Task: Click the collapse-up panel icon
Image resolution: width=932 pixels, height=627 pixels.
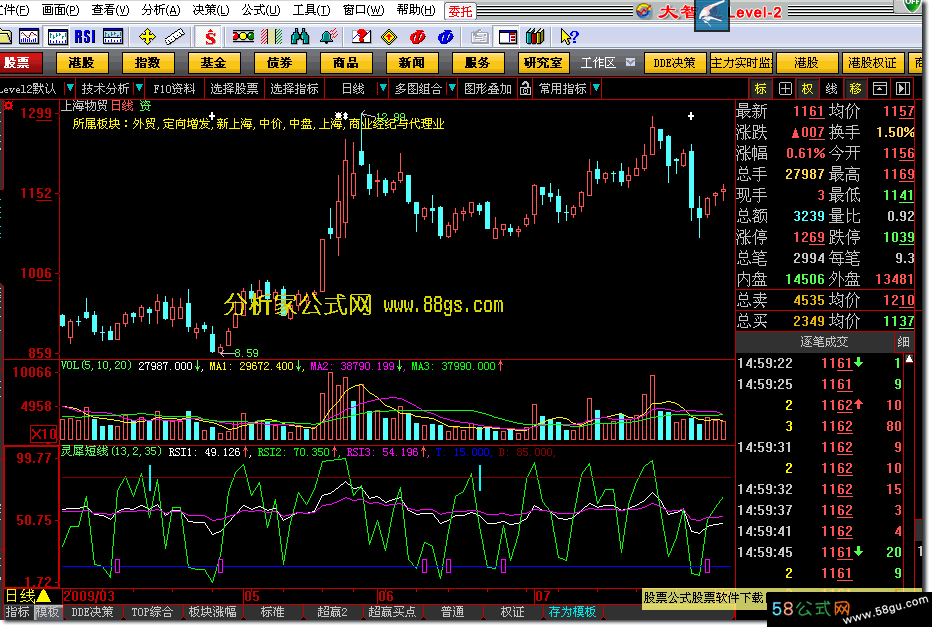Action: tap(880, 89)
